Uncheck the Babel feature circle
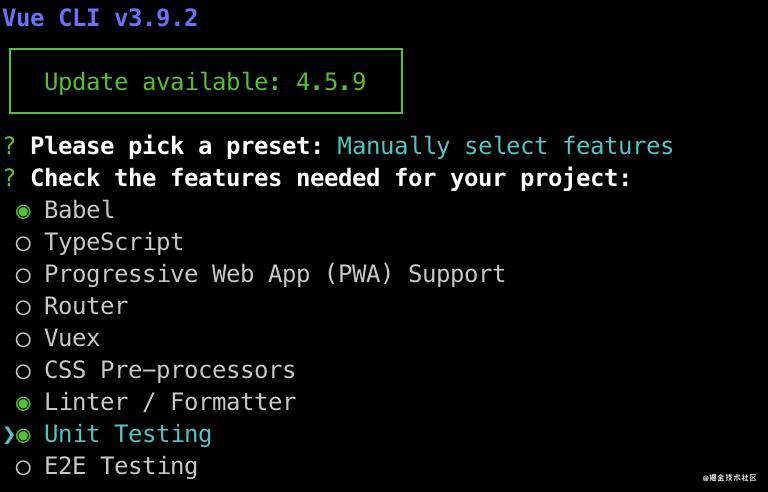 click(x=23, y=211)
